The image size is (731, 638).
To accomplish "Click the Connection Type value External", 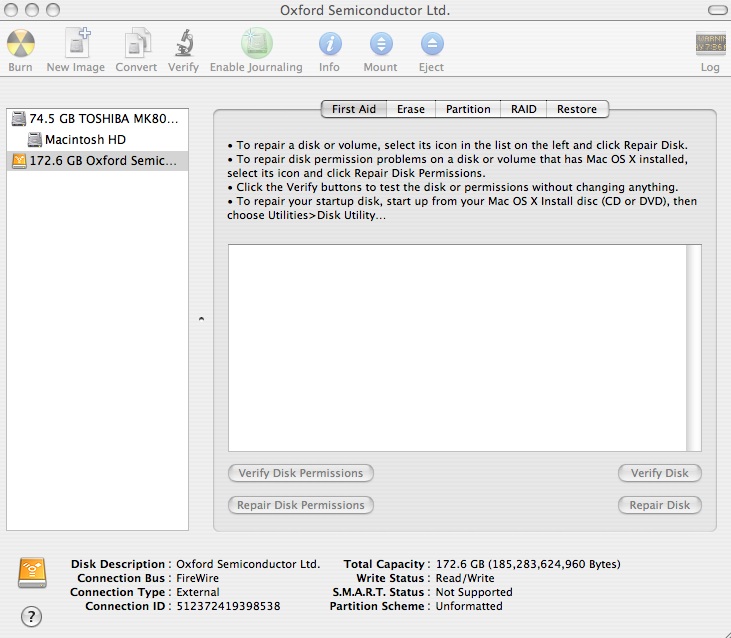I will 198,592.
